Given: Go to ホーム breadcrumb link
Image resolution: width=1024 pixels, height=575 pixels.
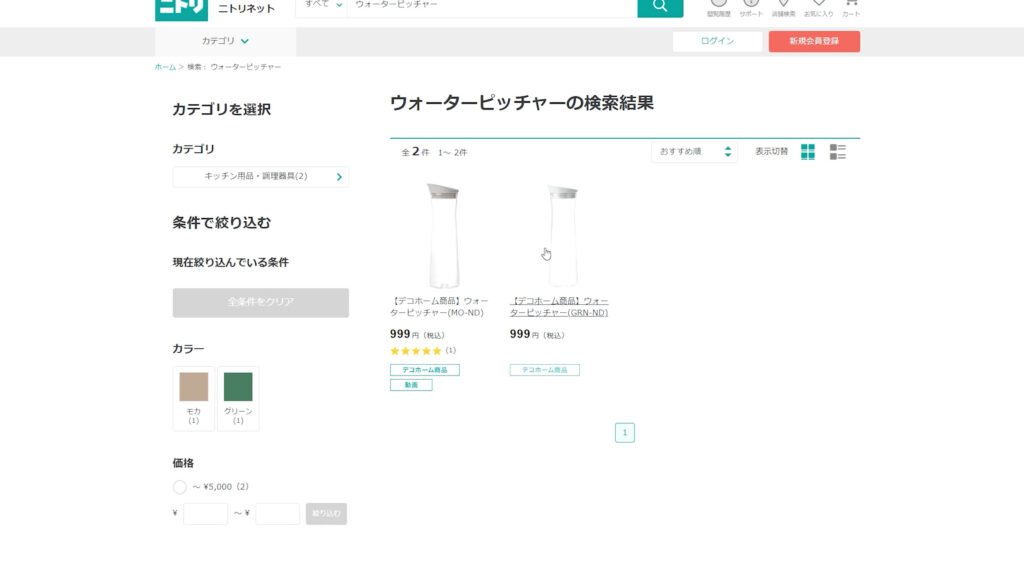Looking at the screenshot, I should 165,67.
